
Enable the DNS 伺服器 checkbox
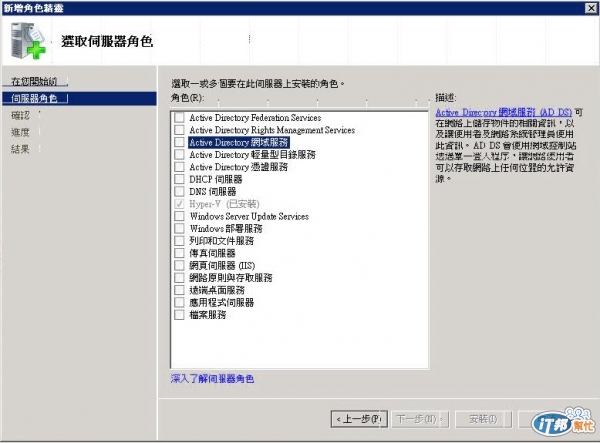[x=179, y=191]
